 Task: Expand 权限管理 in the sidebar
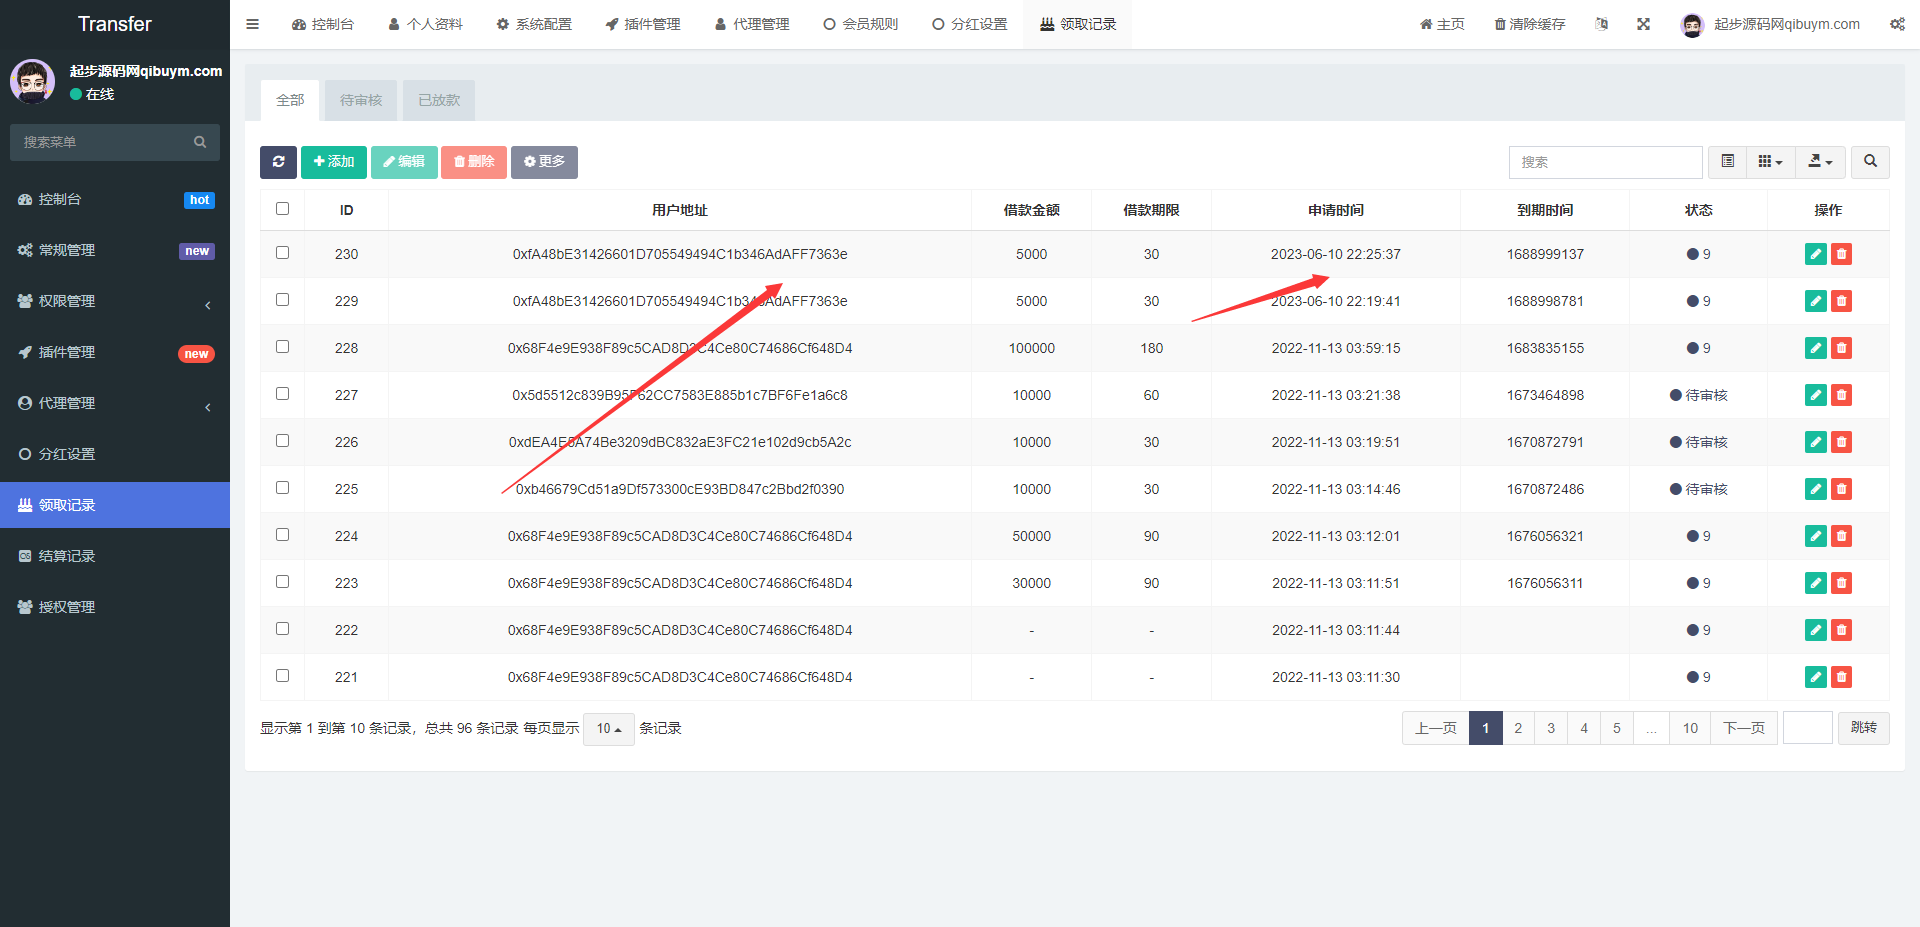pyautogui.click(x=115, y=301)
